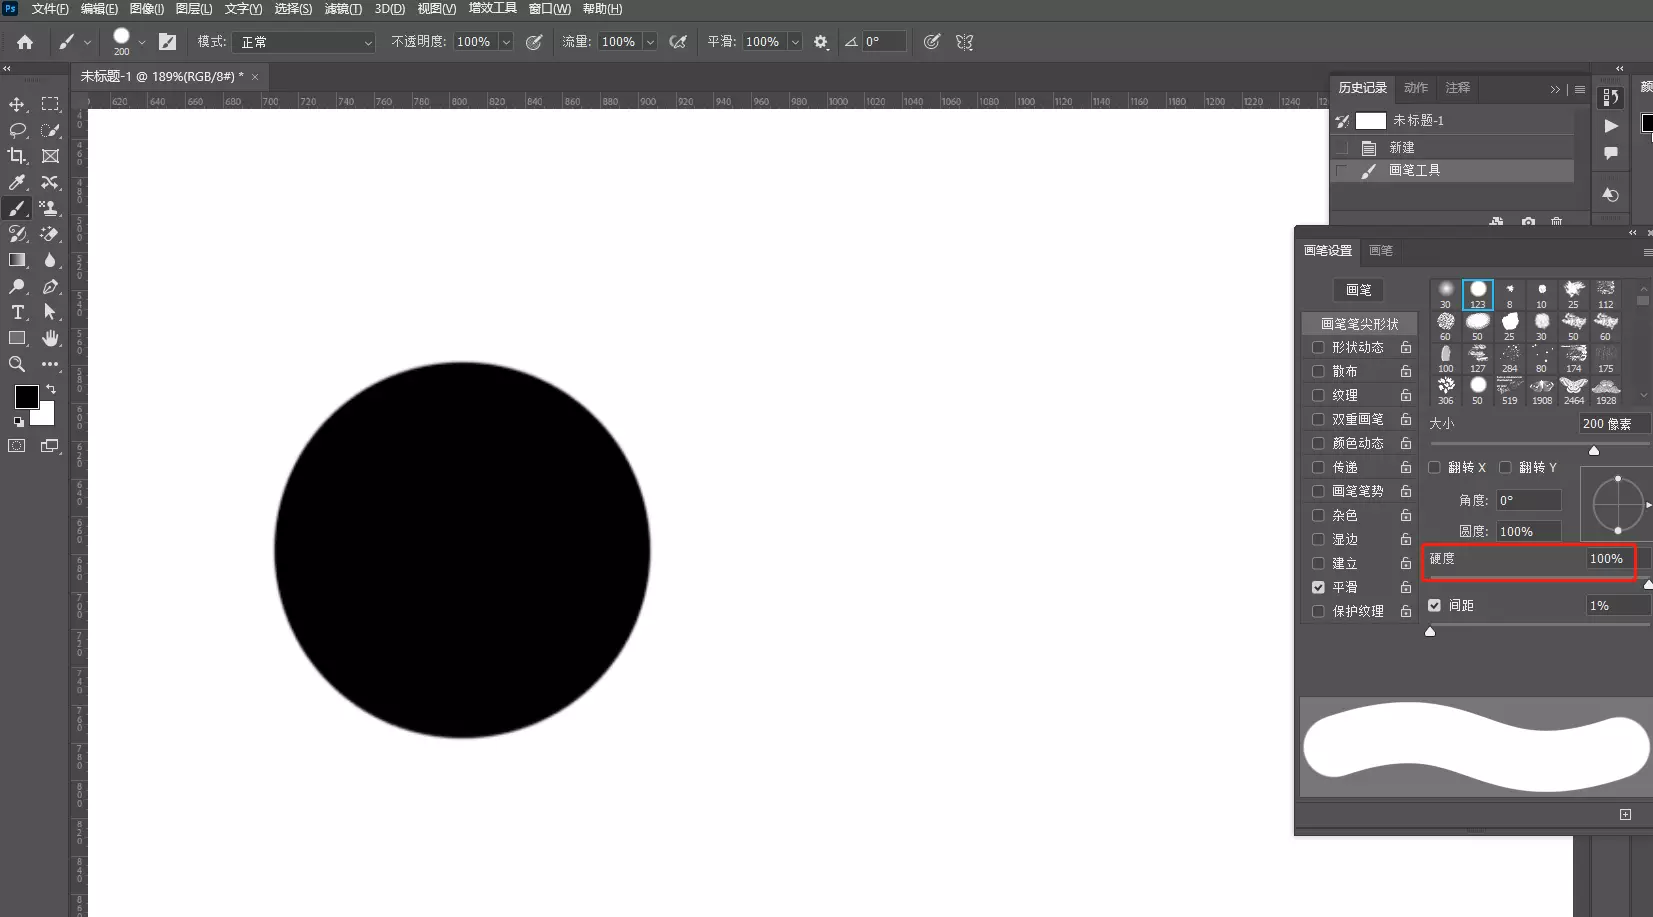
Task: Open the 模式 blend mode dropdown
Action: 304,42
